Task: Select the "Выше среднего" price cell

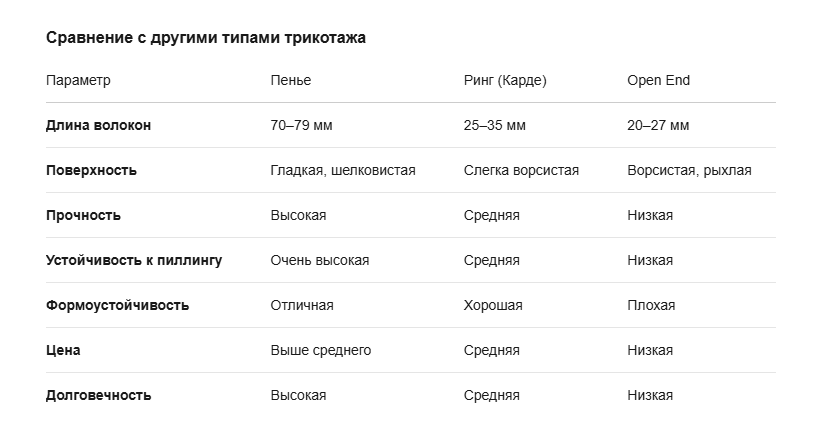Action: (x=320, y=350)
